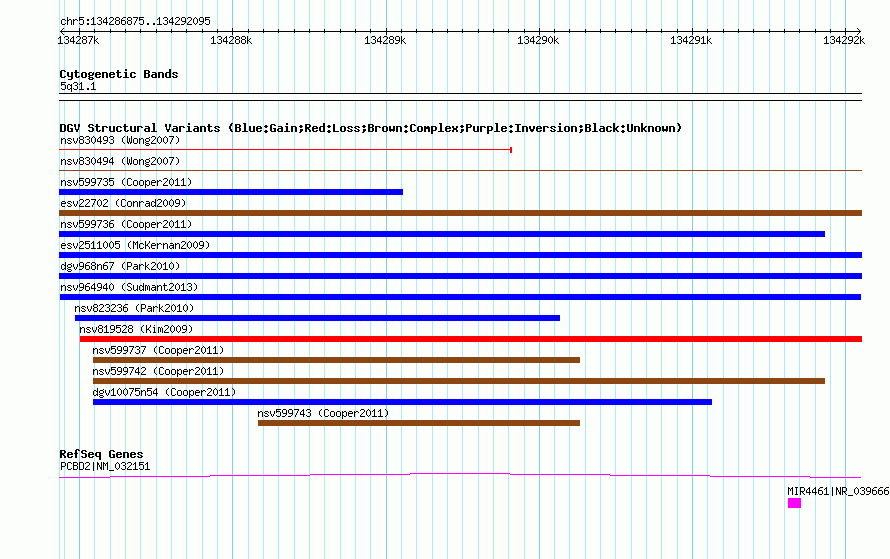Click the nsv830494 (Wong2007) label
Image resolution: width=890 pixels, height=559 pixels.
point(120,161)
